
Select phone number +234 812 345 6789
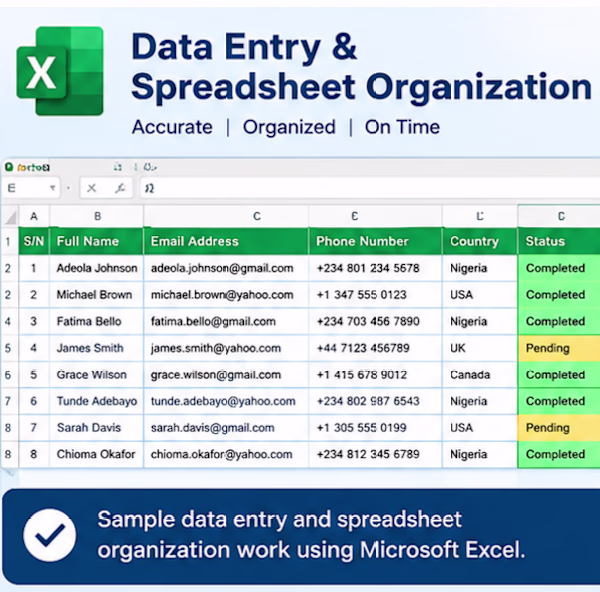pyautogui.click(x=368, y=454)
